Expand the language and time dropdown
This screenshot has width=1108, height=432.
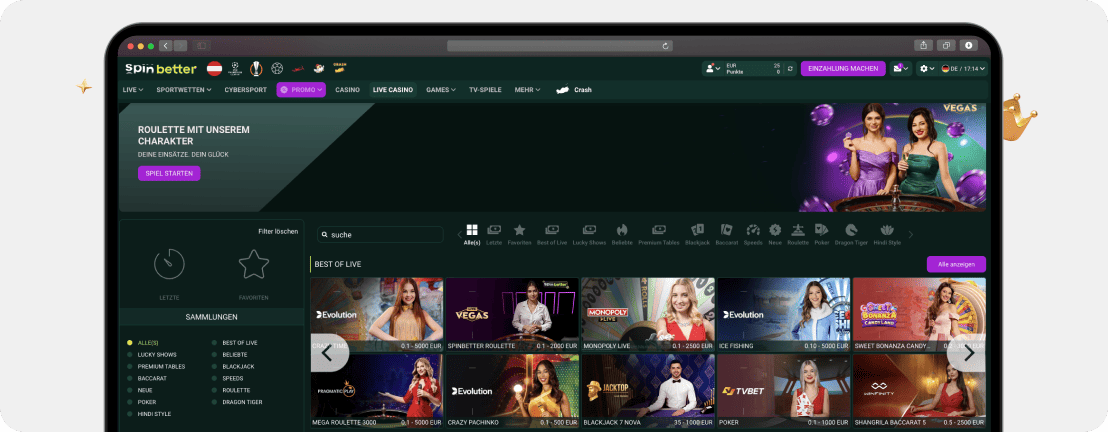(x=964, y=69)
